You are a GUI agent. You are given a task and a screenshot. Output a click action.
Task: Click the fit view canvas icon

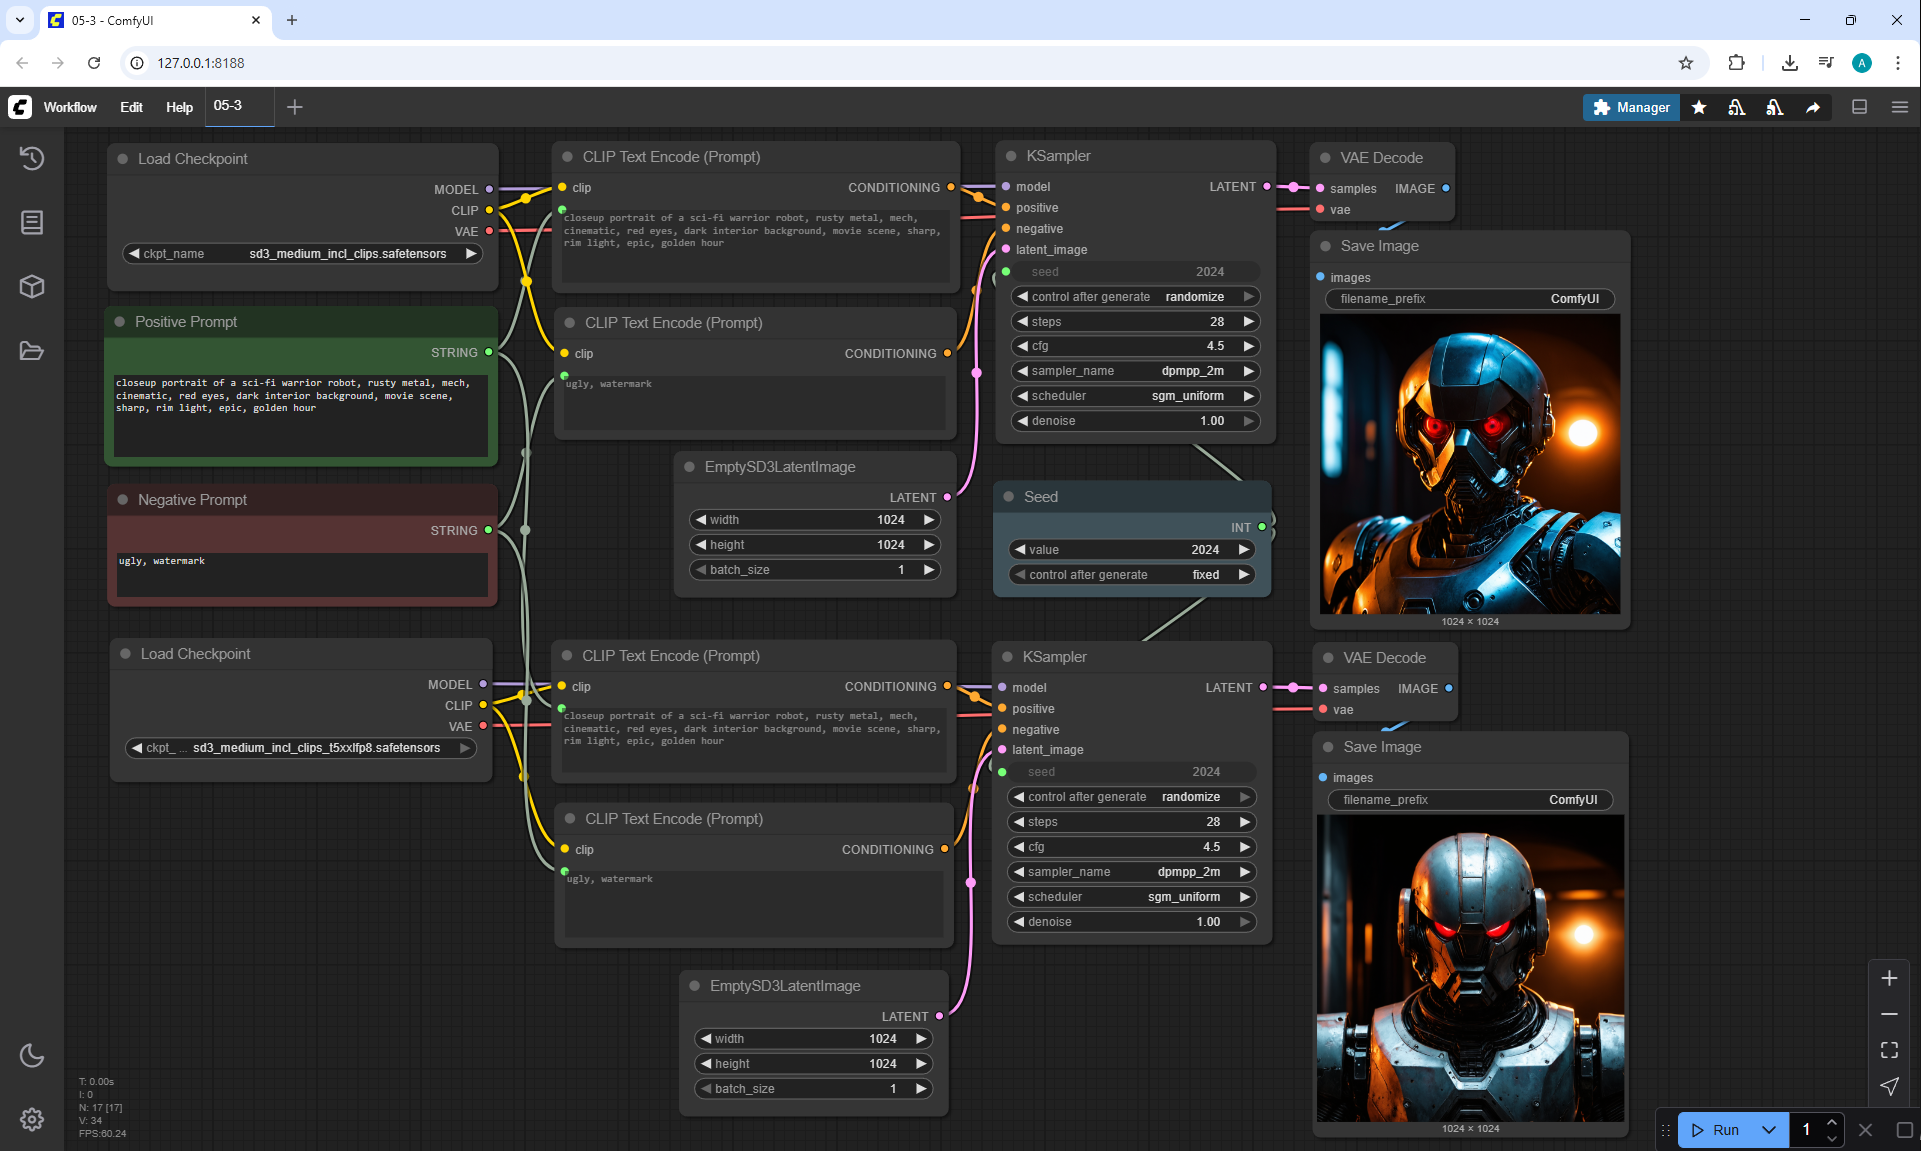pos(1889,1050)
